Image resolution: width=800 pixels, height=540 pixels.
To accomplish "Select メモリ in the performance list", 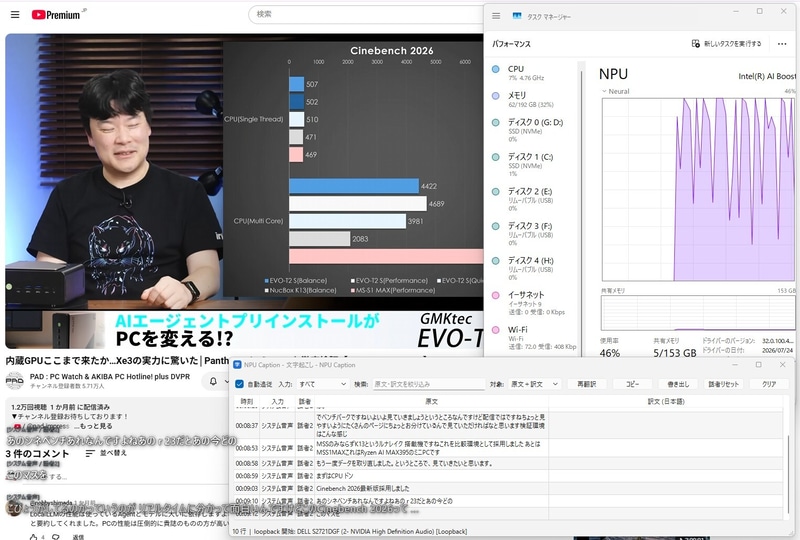I will (x=533, y=99).
